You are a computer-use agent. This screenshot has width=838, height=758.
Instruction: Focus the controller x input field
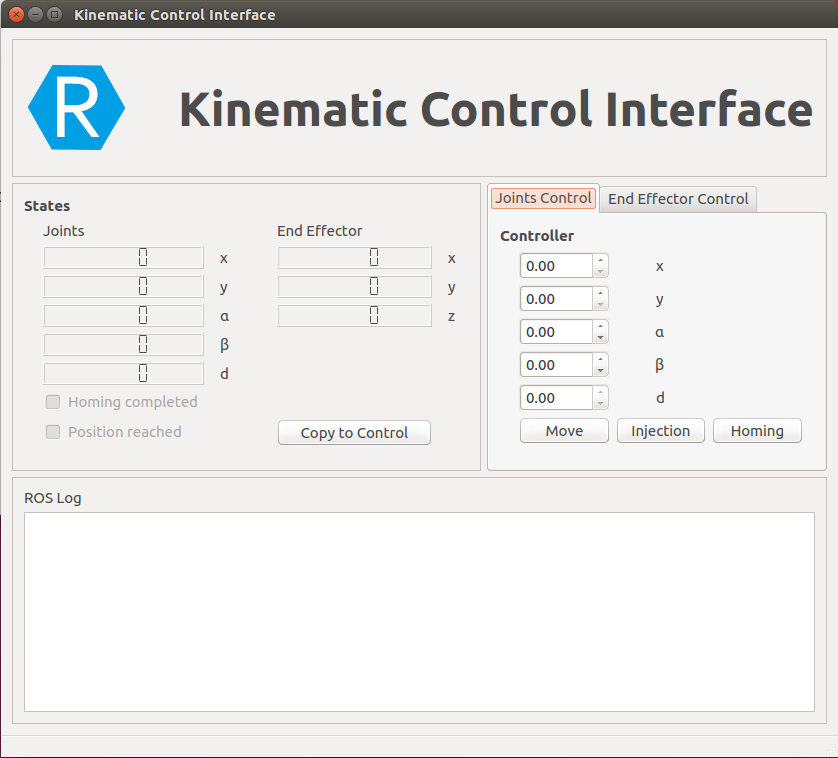pyautogui.click(x=556, y=266)
